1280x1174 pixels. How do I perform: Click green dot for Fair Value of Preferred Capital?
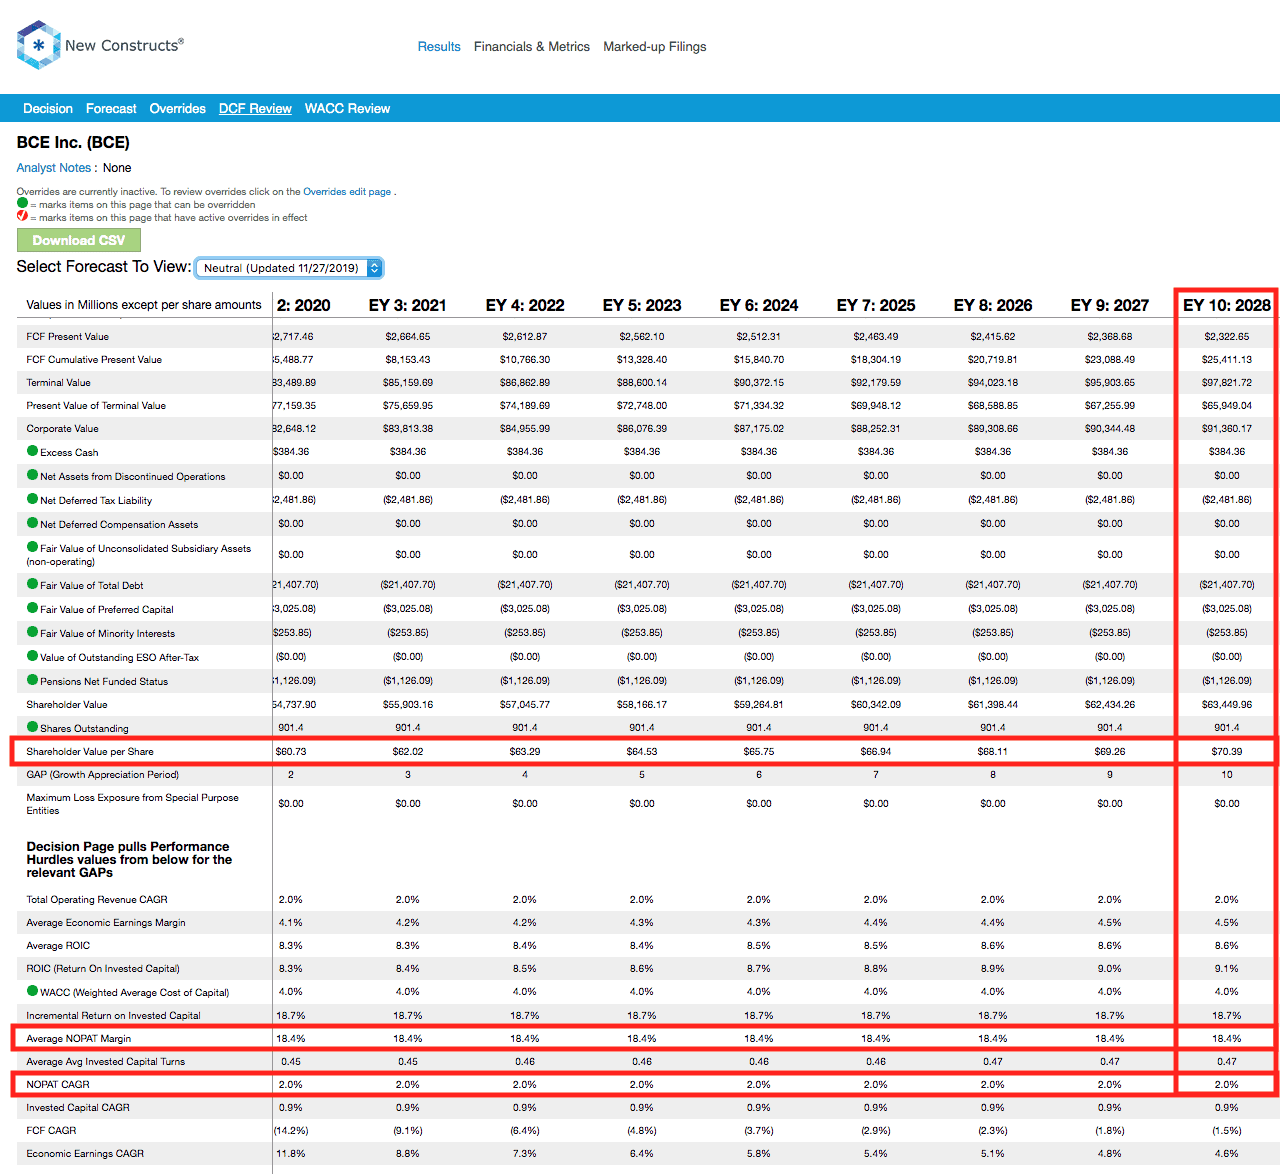click(32, 608)
